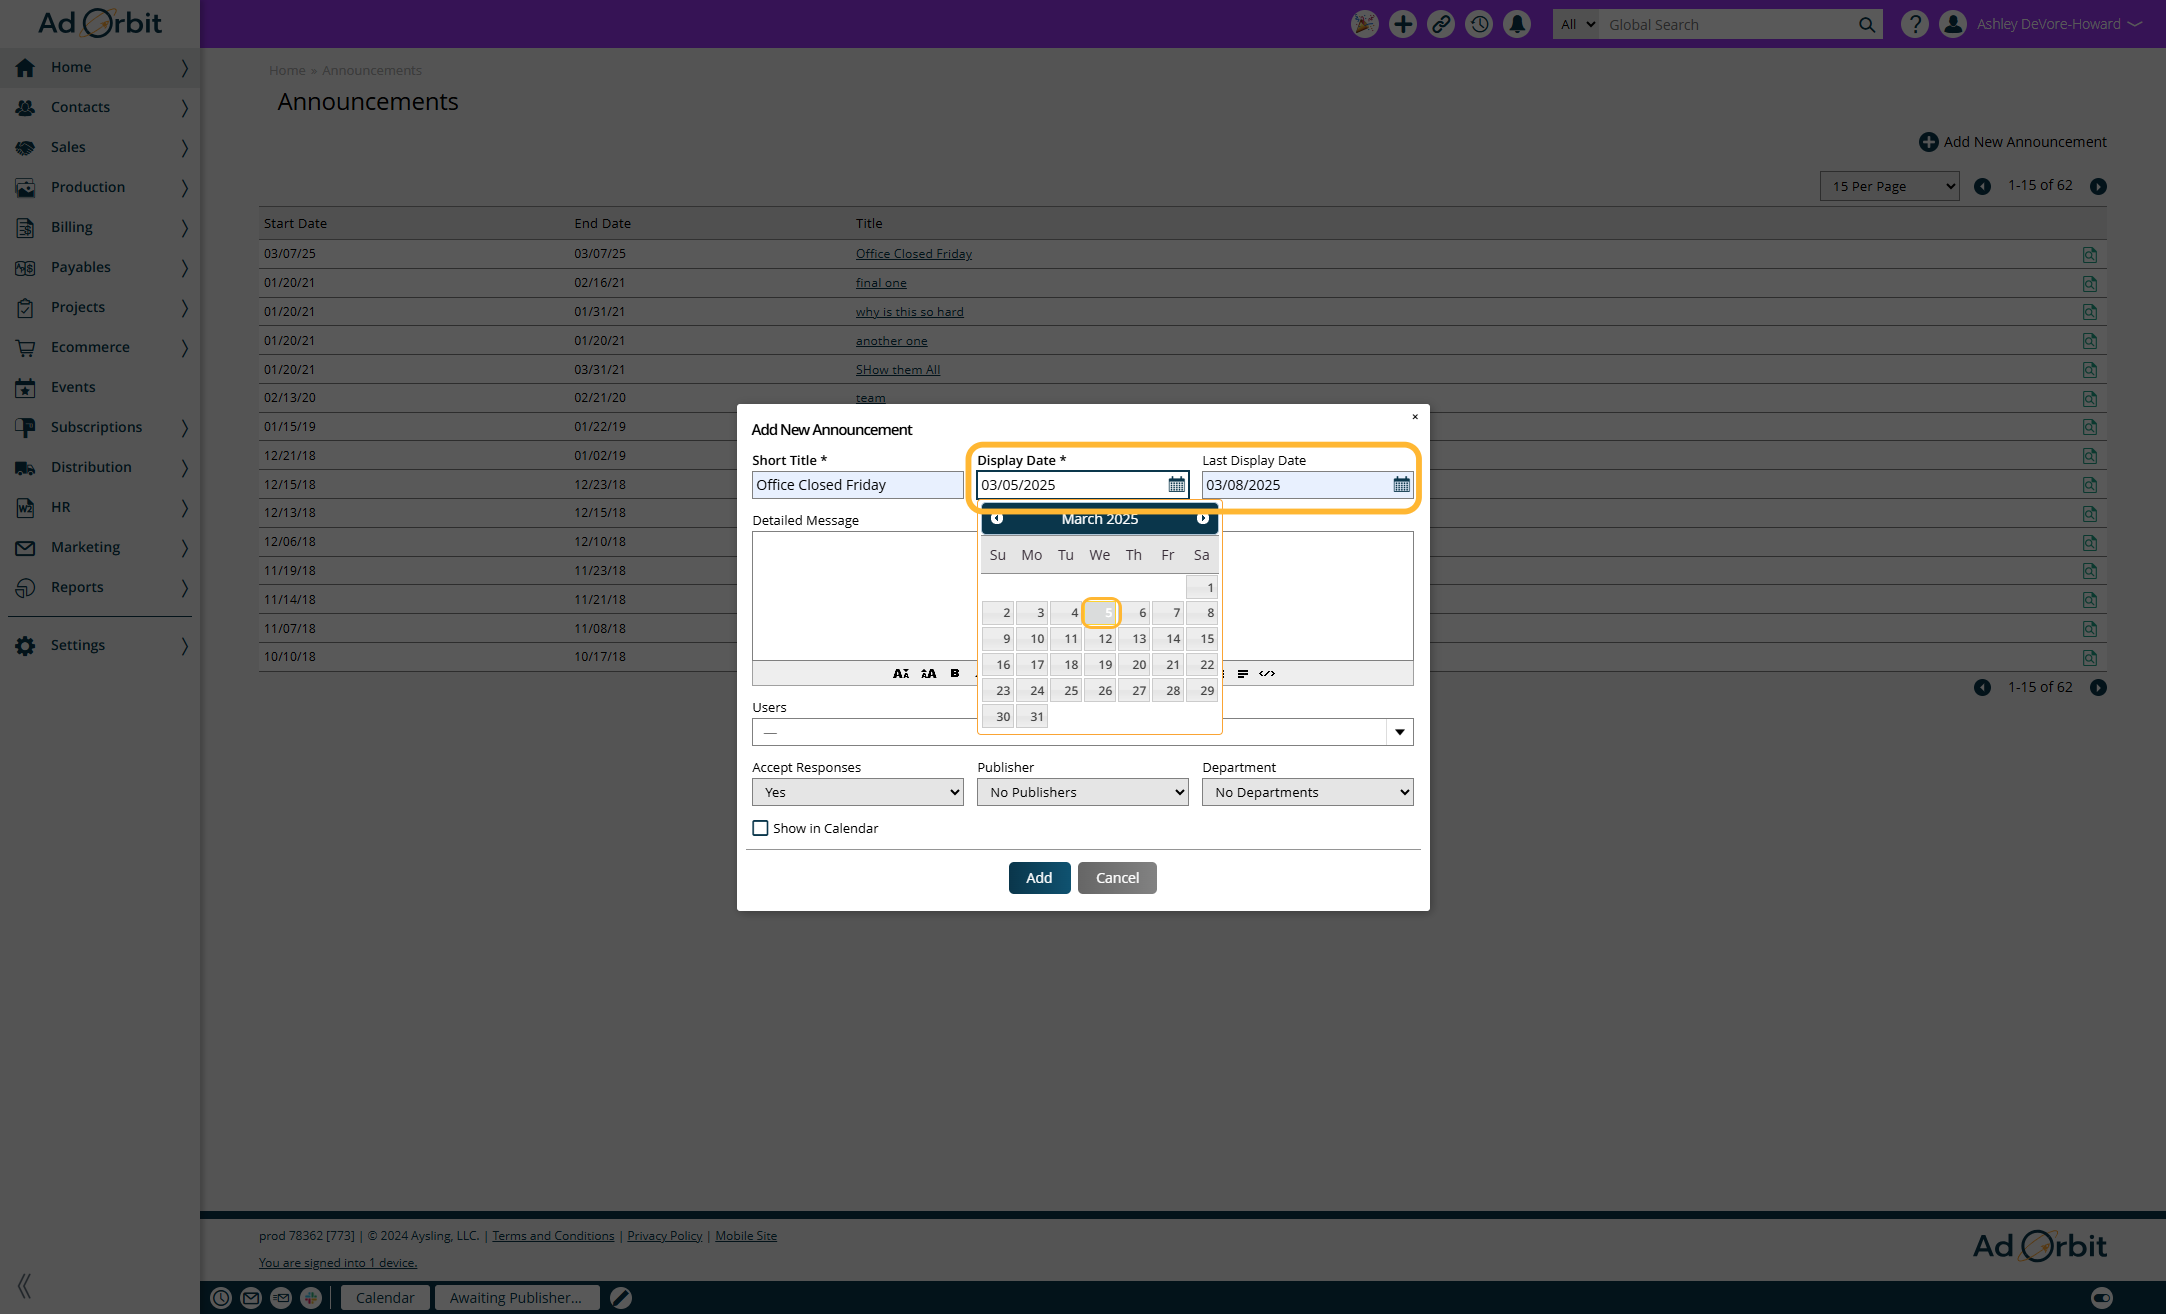Open the Billing sidebar menu

(100, 227)
